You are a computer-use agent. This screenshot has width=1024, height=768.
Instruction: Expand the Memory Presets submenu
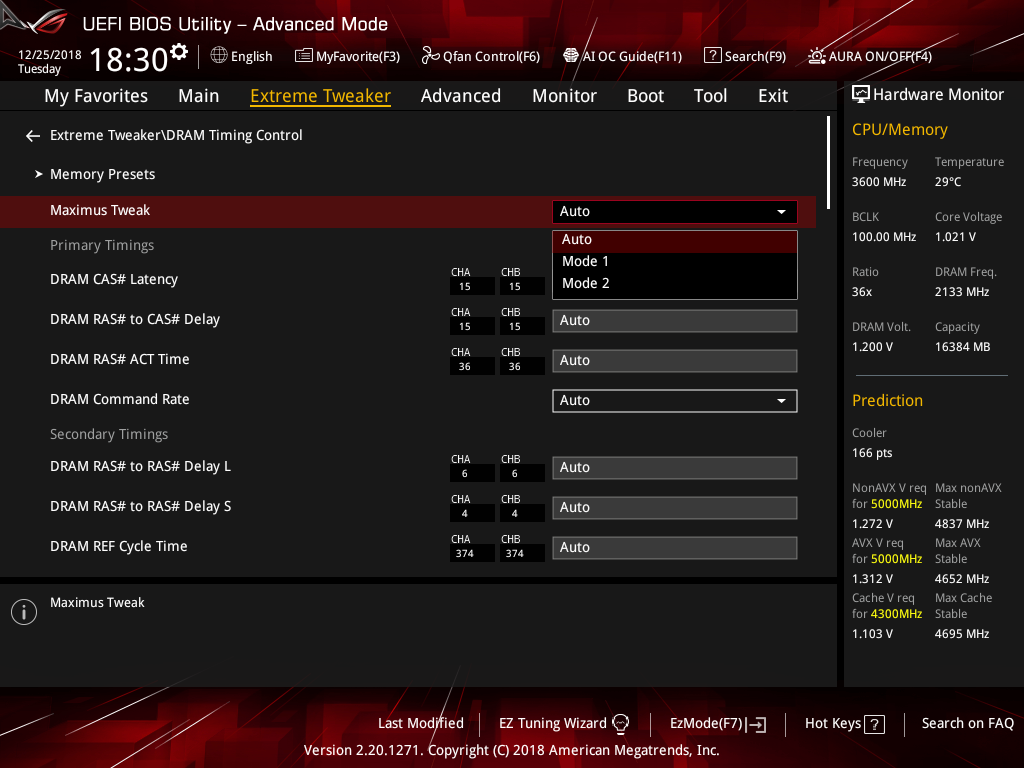(x=103, y=174)
